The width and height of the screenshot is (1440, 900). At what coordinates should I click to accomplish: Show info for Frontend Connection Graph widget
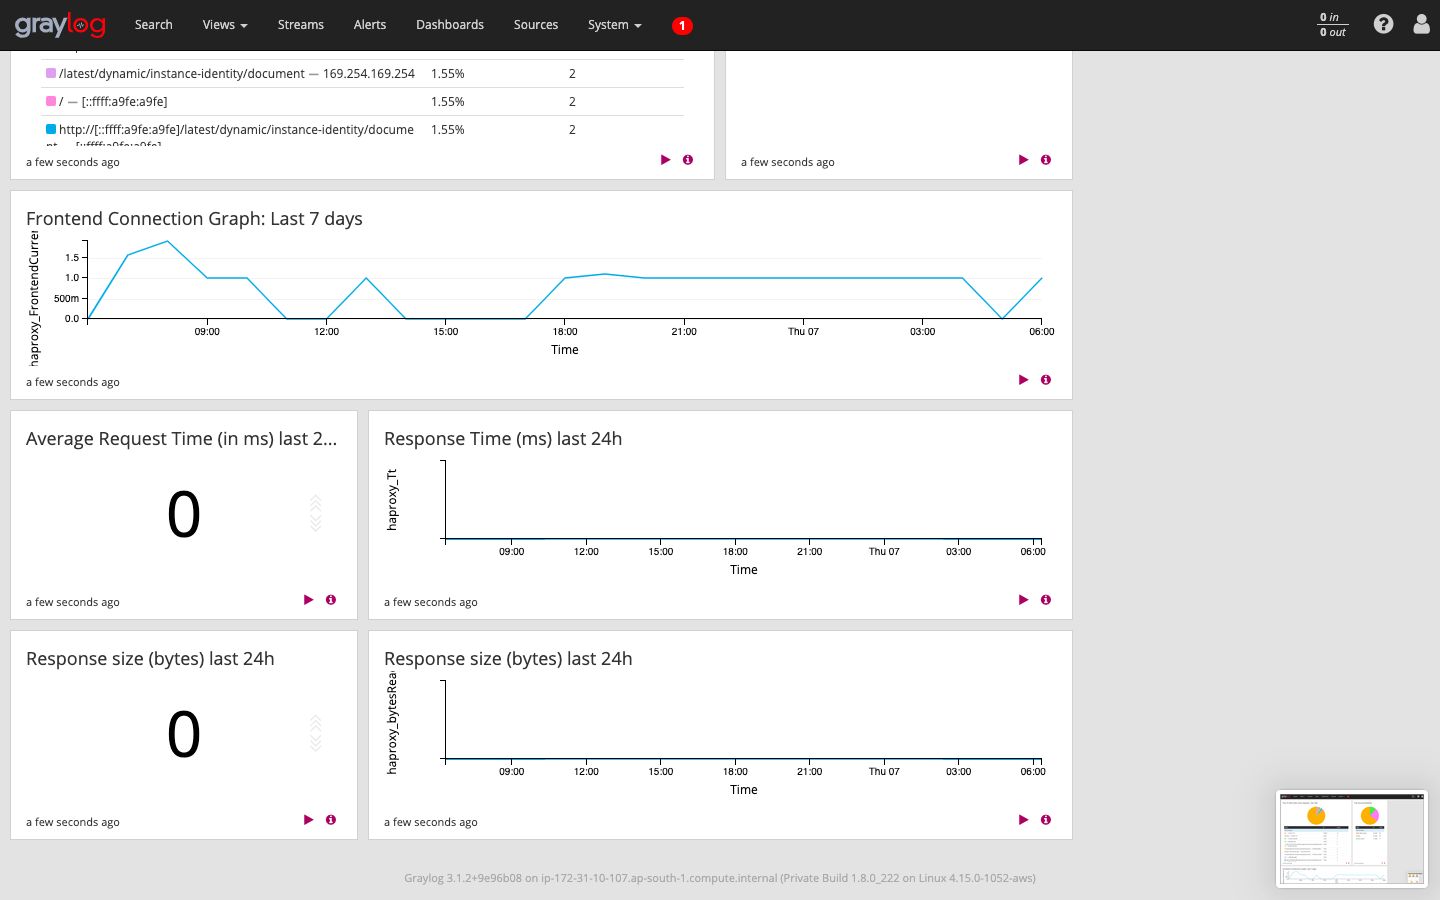[x=1046, y=380]
